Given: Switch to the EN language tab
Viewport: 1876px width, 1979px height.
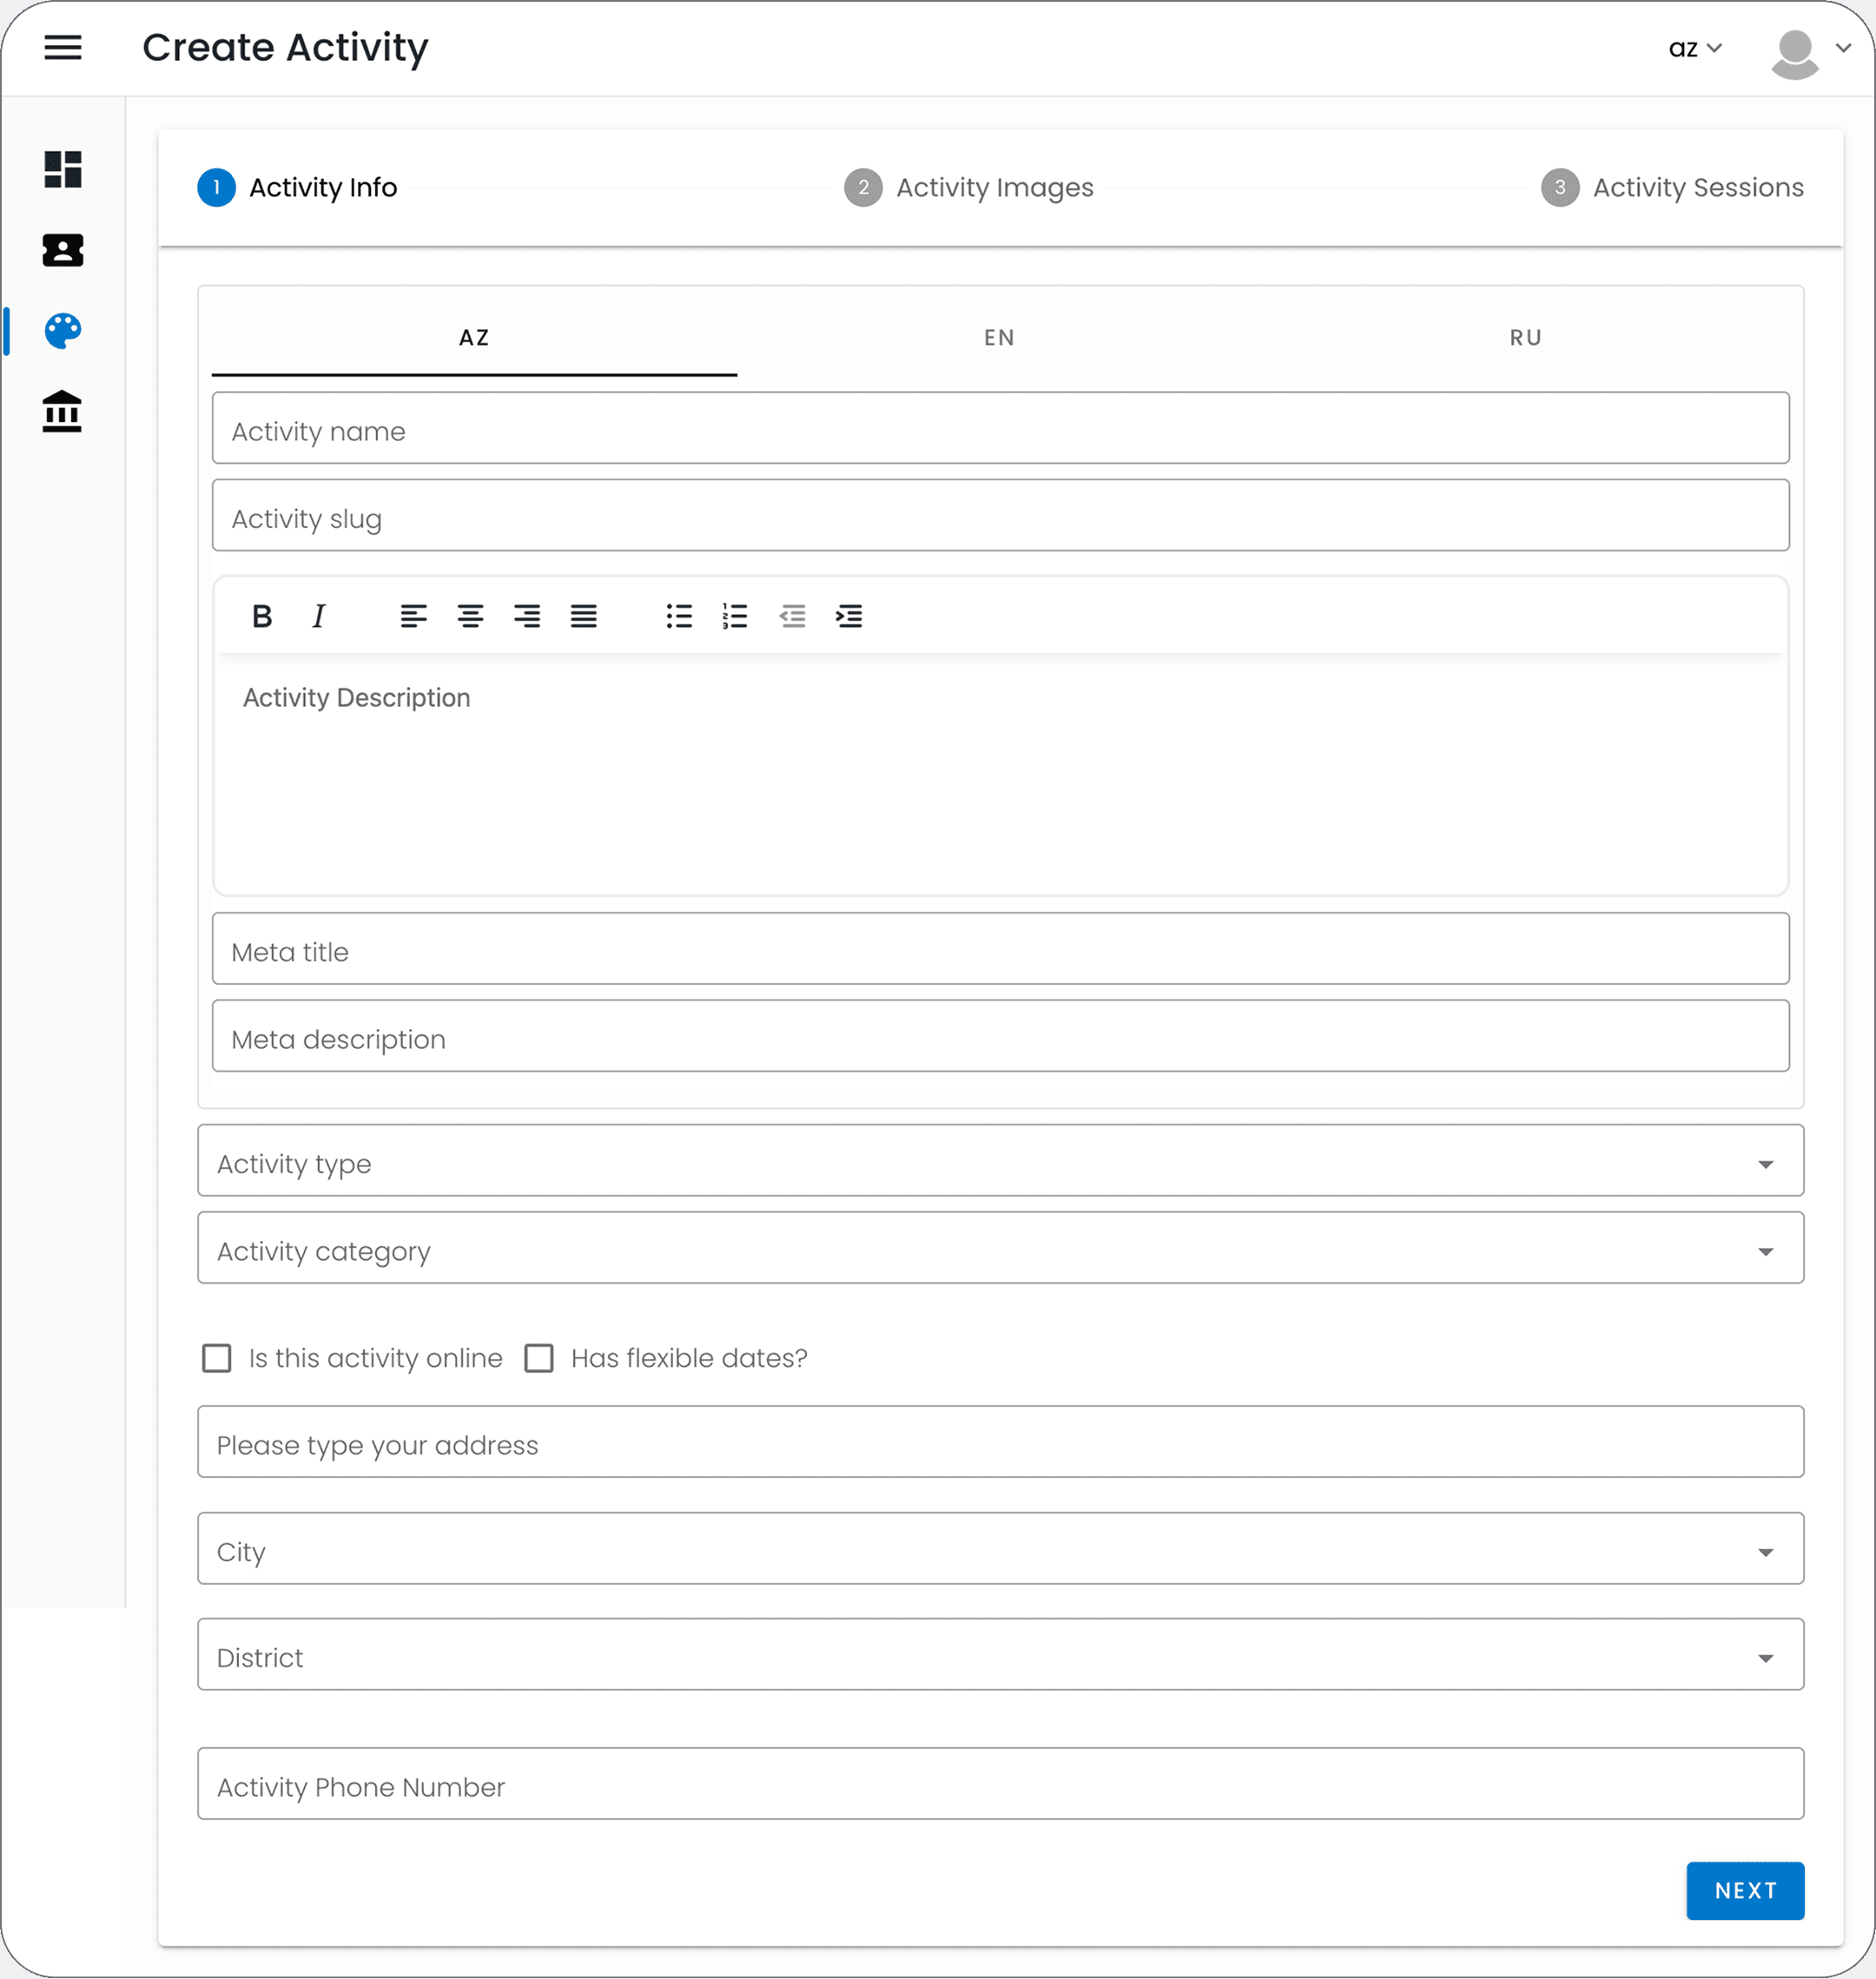Looking at the screenshot, I should click(x=999, y=338).
